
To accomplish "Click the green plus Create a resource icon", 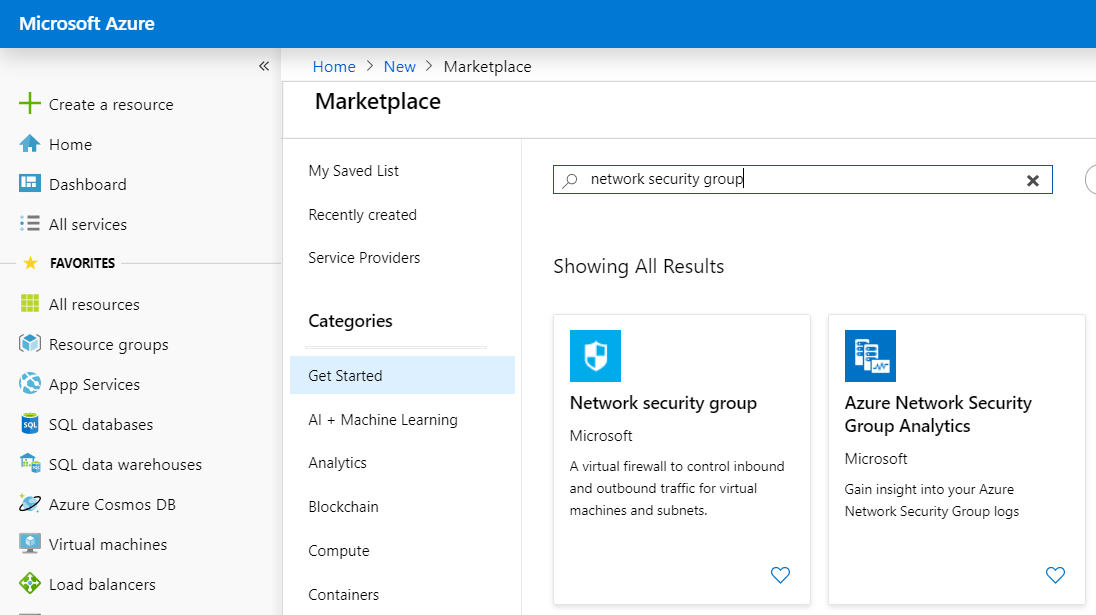I will point(29,103).
